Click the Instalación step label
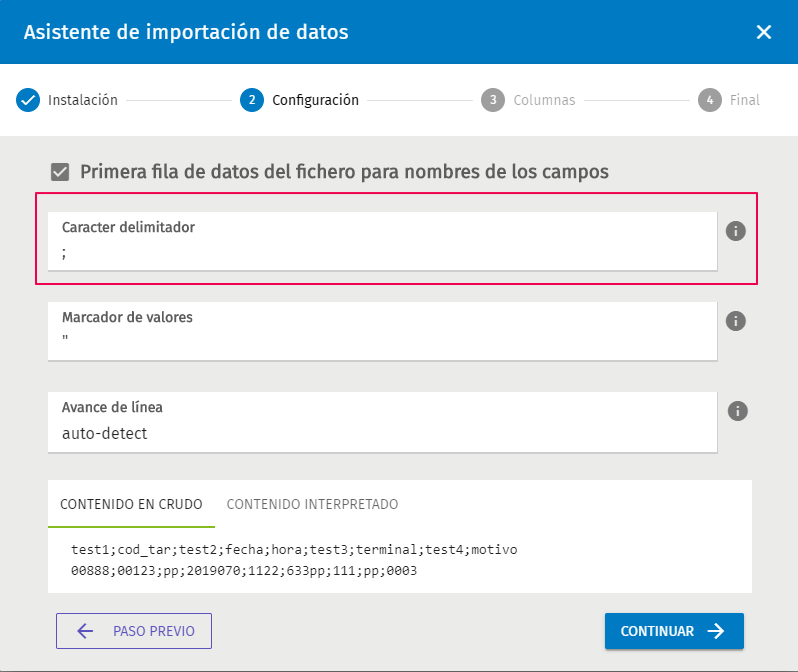The image size is (798, 672). pyautogui.click(x=83, y=100)
